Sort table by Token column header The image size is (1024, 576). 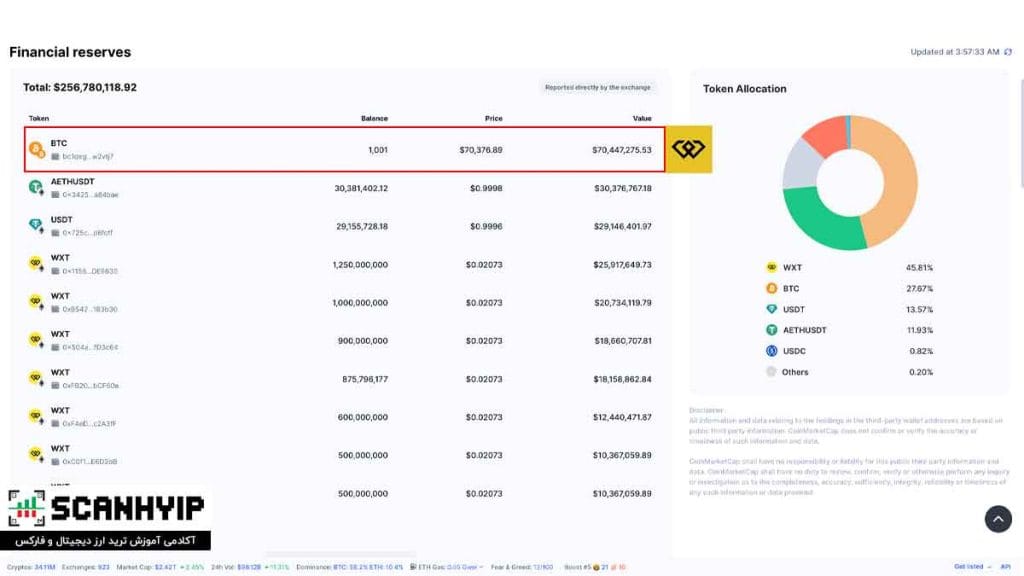click(39, 118)
